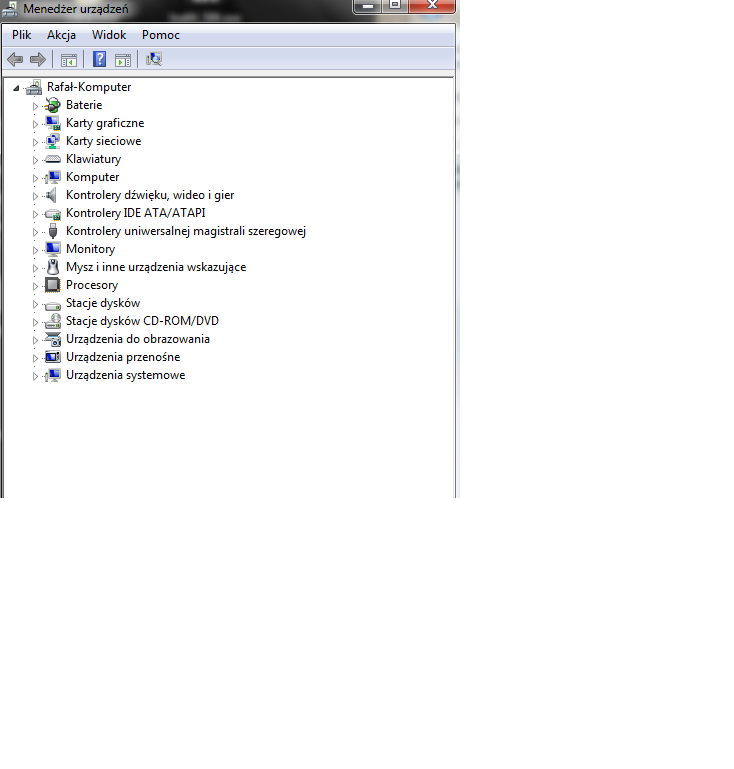Image resolution: width=734 pixels, height=769 pixels.
Task: Click the sound controllers speaker icon
Action: coord(51,195)
